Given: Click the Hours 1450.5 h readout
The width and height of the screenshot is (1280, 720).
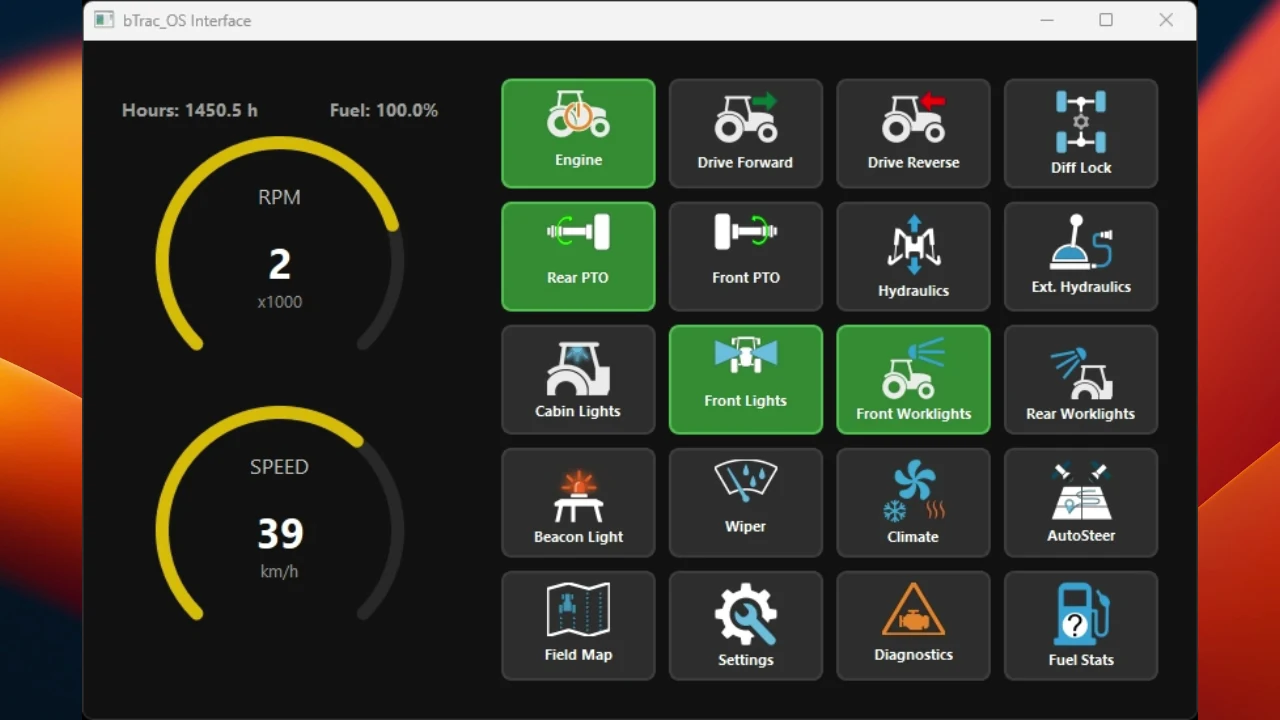Looking at the screenshot, I should click(190, 110).
